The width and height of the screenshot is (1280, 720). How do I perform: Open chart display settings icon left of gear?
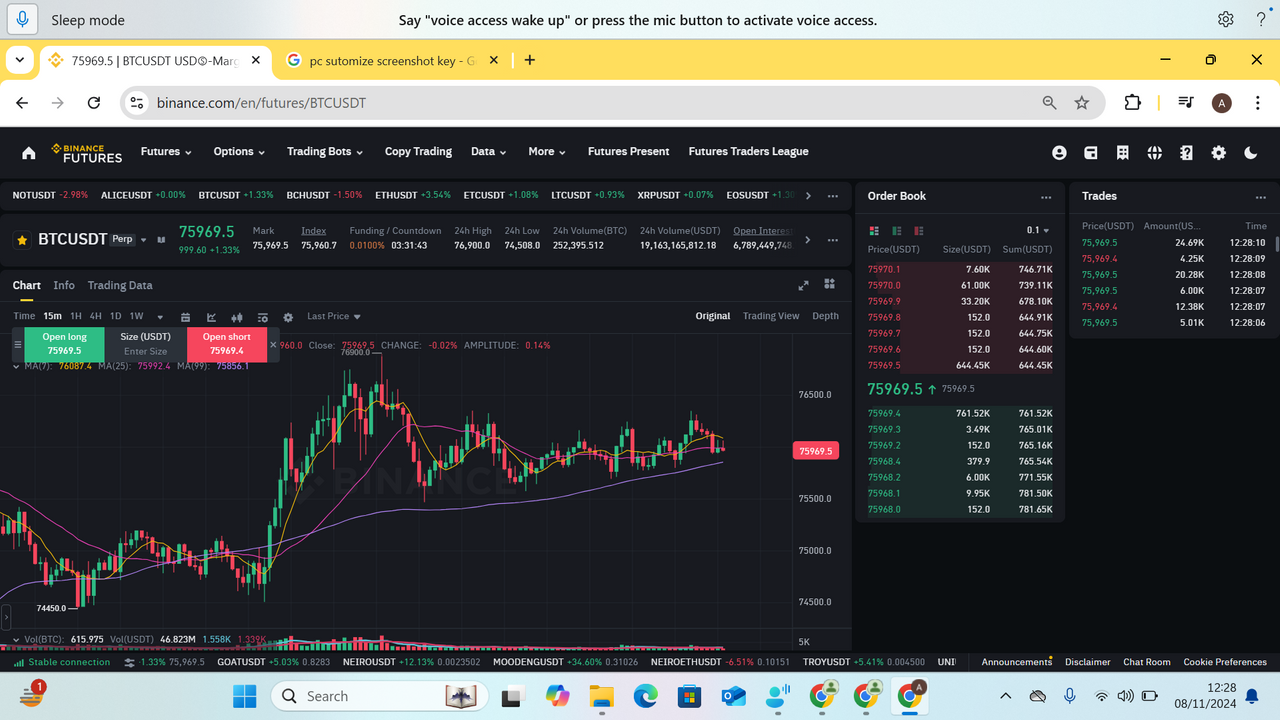click(x=263, y=317)
